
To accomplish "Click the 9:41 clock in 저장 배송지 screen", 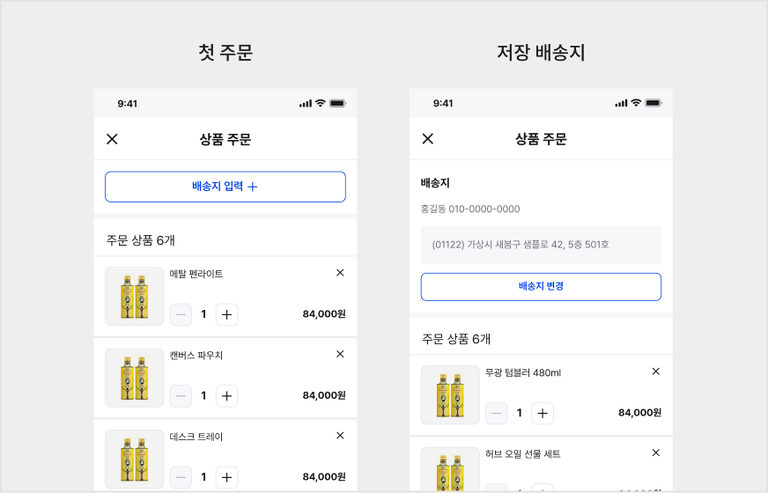I will tap(443, 103).
